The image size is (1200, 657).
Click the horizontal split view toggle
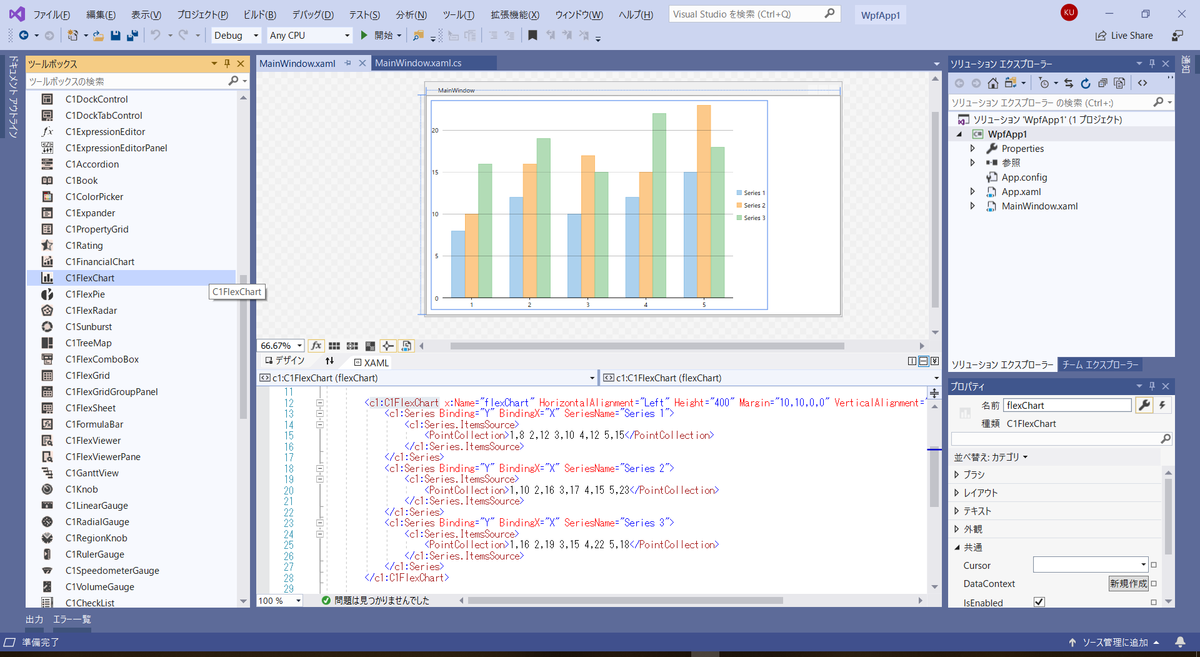pos(923,361)
